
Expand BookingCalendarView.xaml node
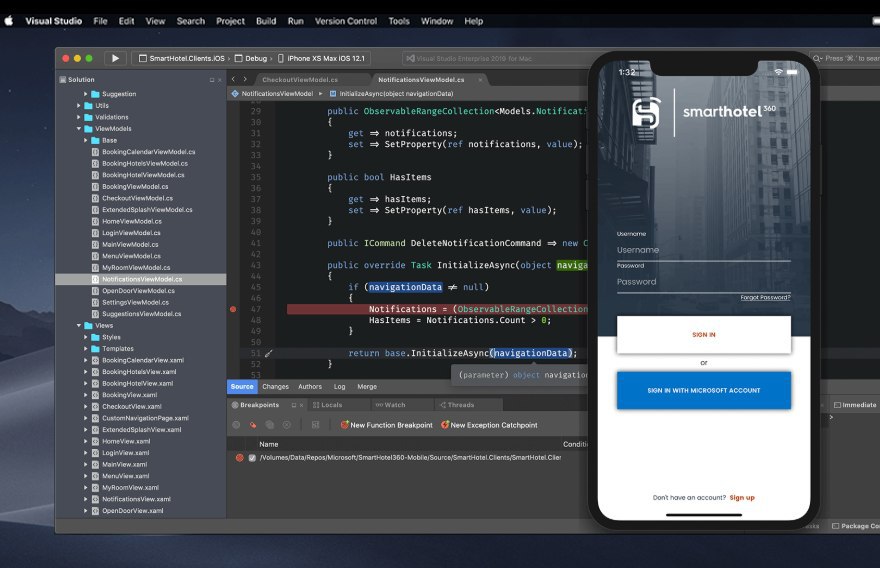[x=85, y=360]
